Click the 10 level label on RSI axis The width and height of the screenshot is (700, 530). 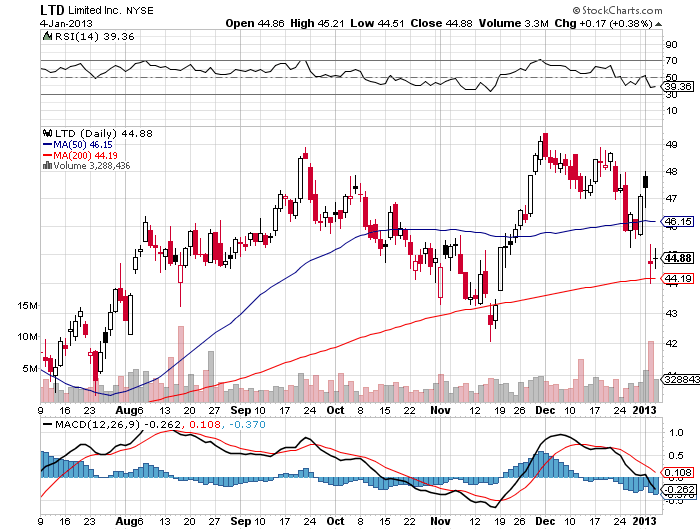click(671, 110)
